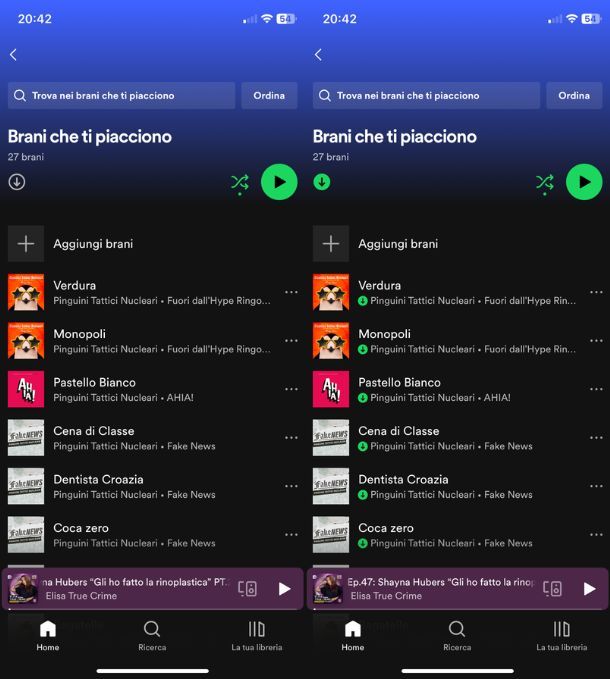Tap the plus icon for Aggiungi brani, left screen
This screenshot has height=679, width=610.
pyautogui.click(x=26, y=243)
